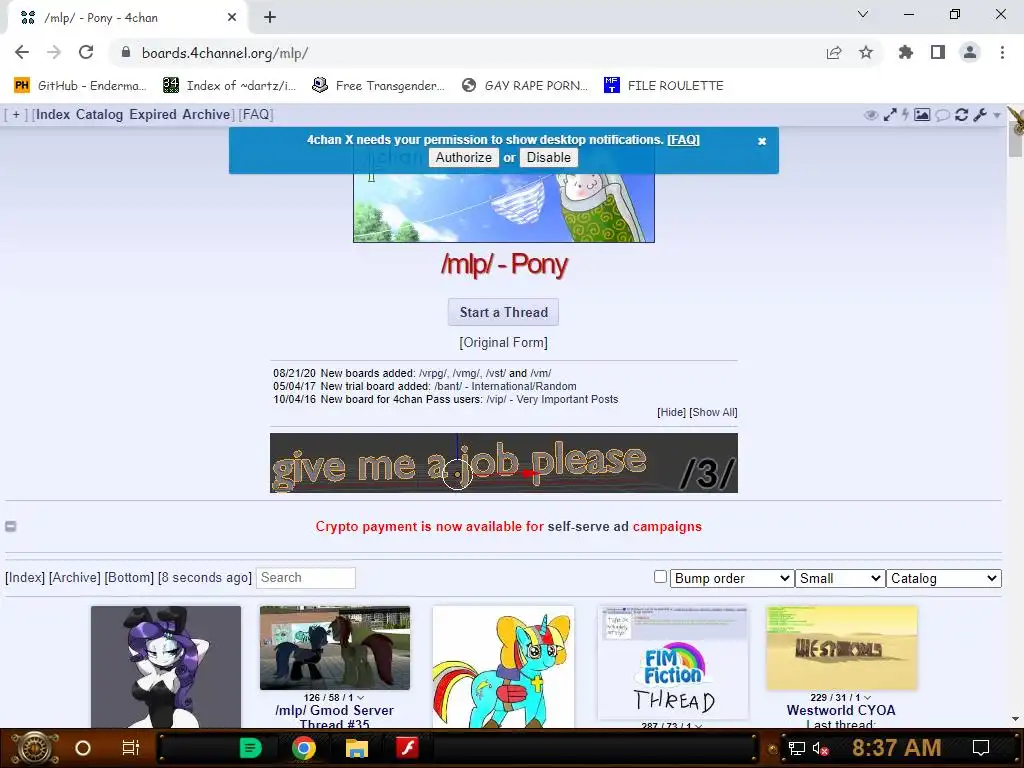Go back with browser back arrow

tap(22, 52)
